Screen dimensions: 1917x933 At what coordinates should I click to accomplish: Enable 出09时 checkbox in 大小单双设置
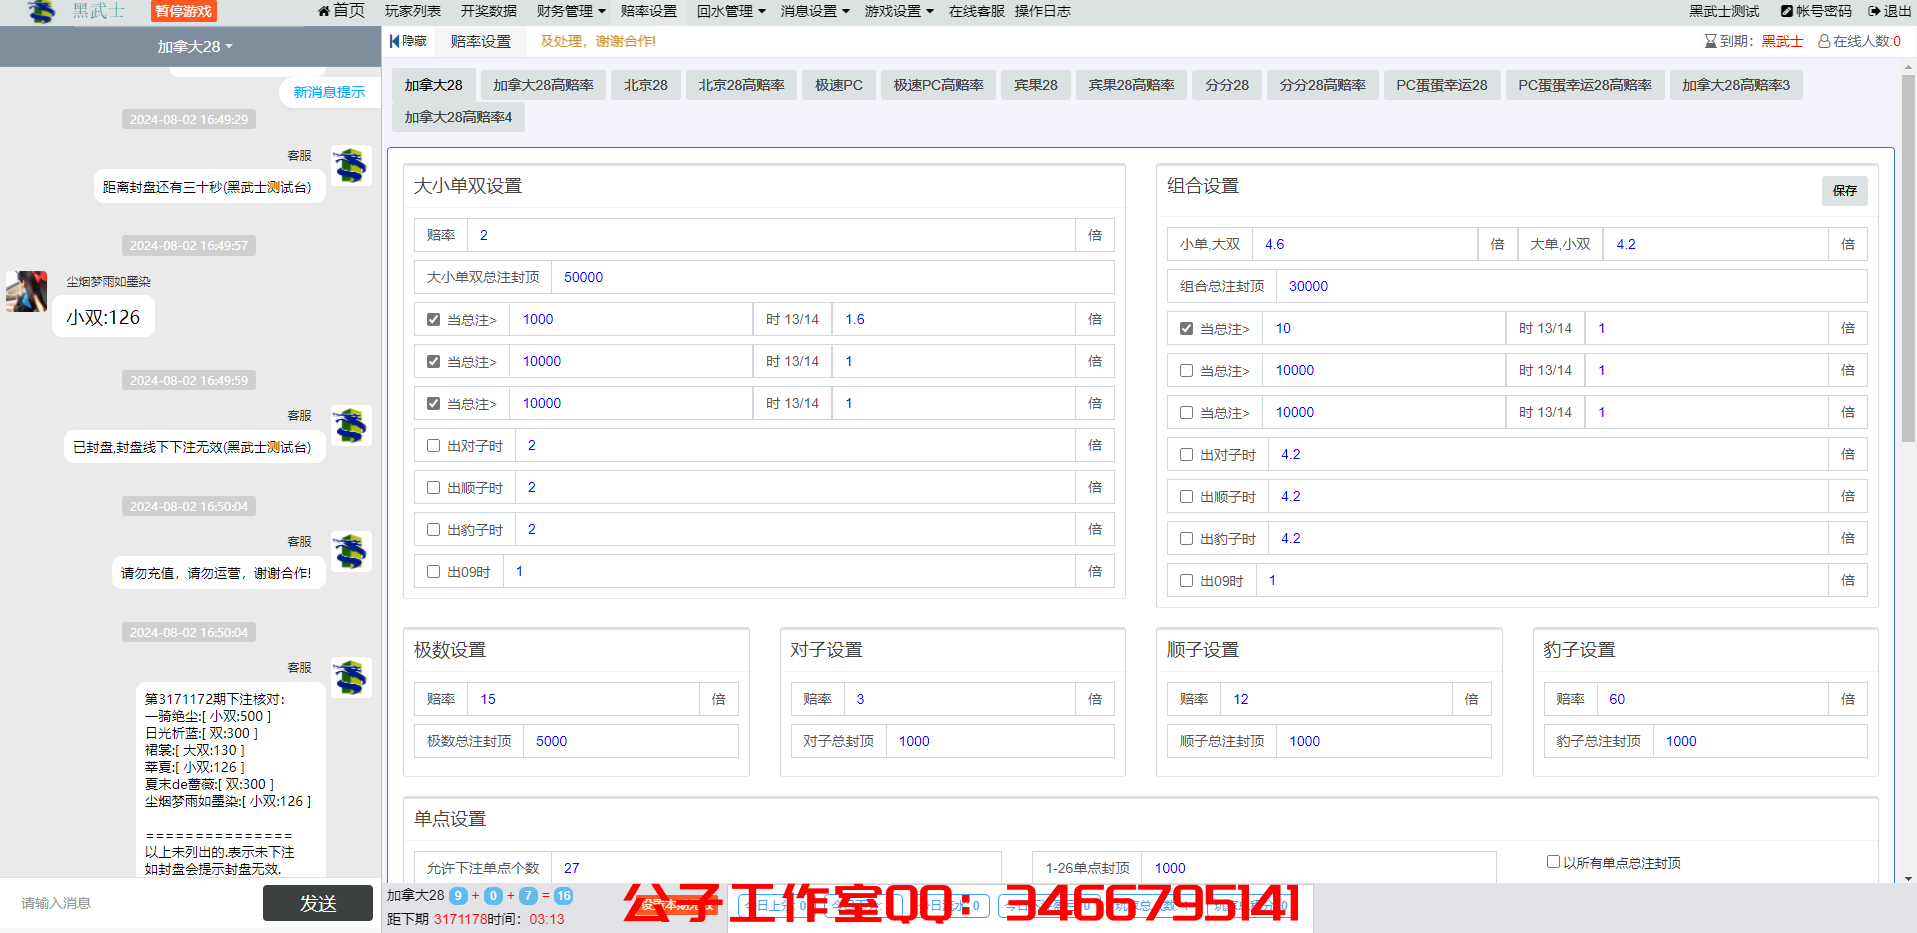tap(433, 572)
